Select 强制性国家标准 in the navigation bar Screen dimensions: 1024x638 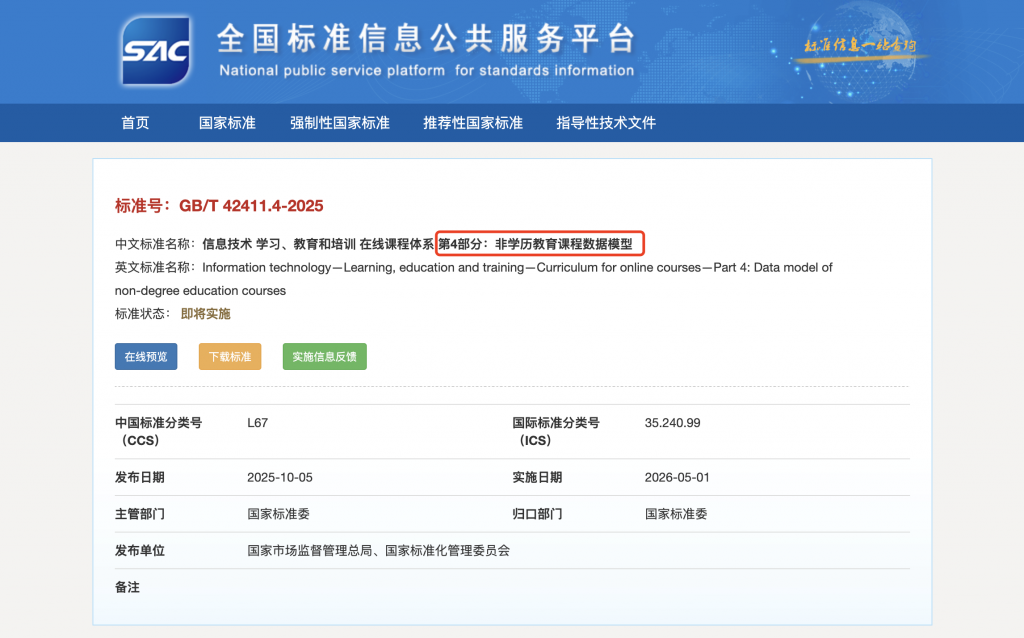[340, 123]
